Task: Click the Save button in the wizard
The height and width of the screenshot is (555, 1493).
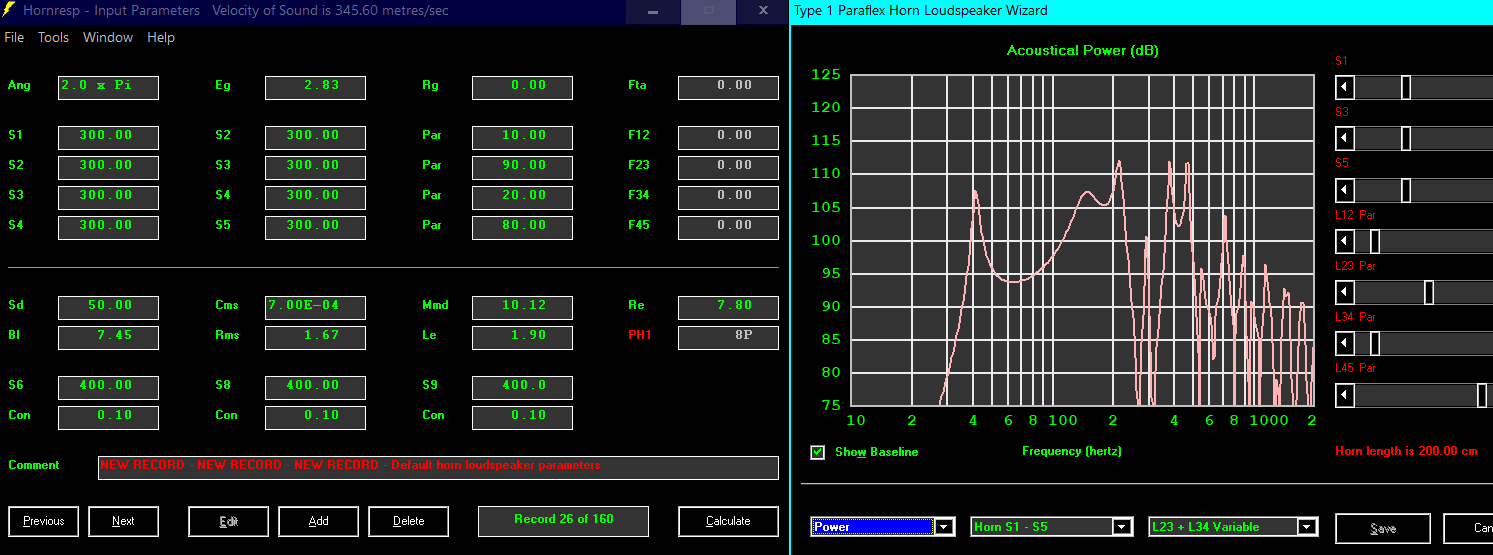Action: tap(1383, 528)
